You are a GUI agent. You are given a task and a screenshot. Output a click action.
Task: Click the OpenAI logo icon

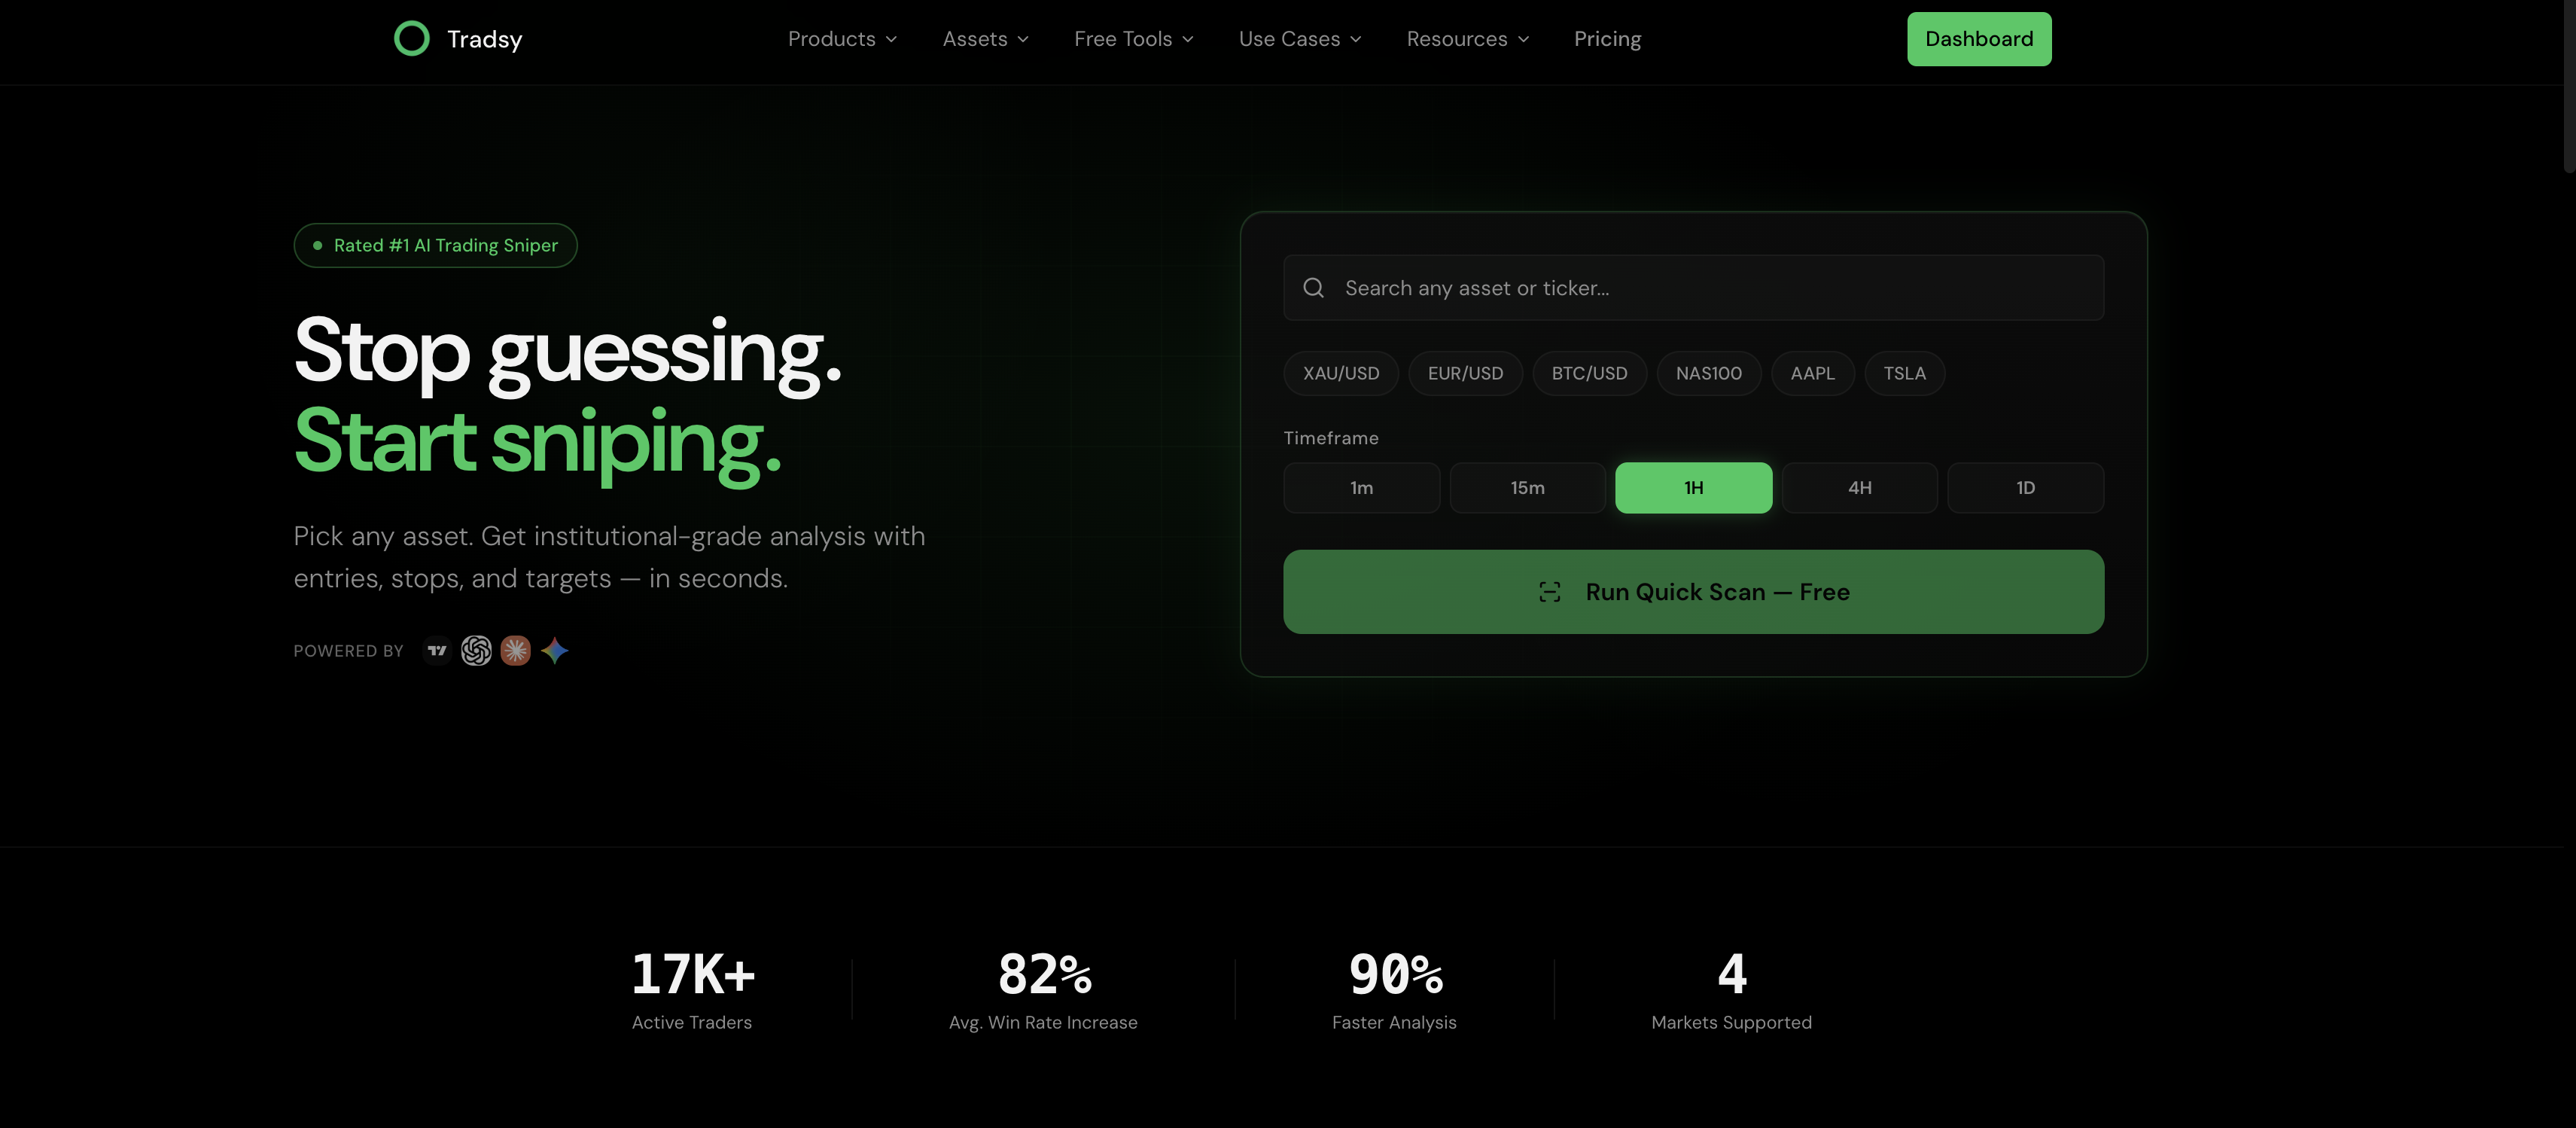coord(476,651)
